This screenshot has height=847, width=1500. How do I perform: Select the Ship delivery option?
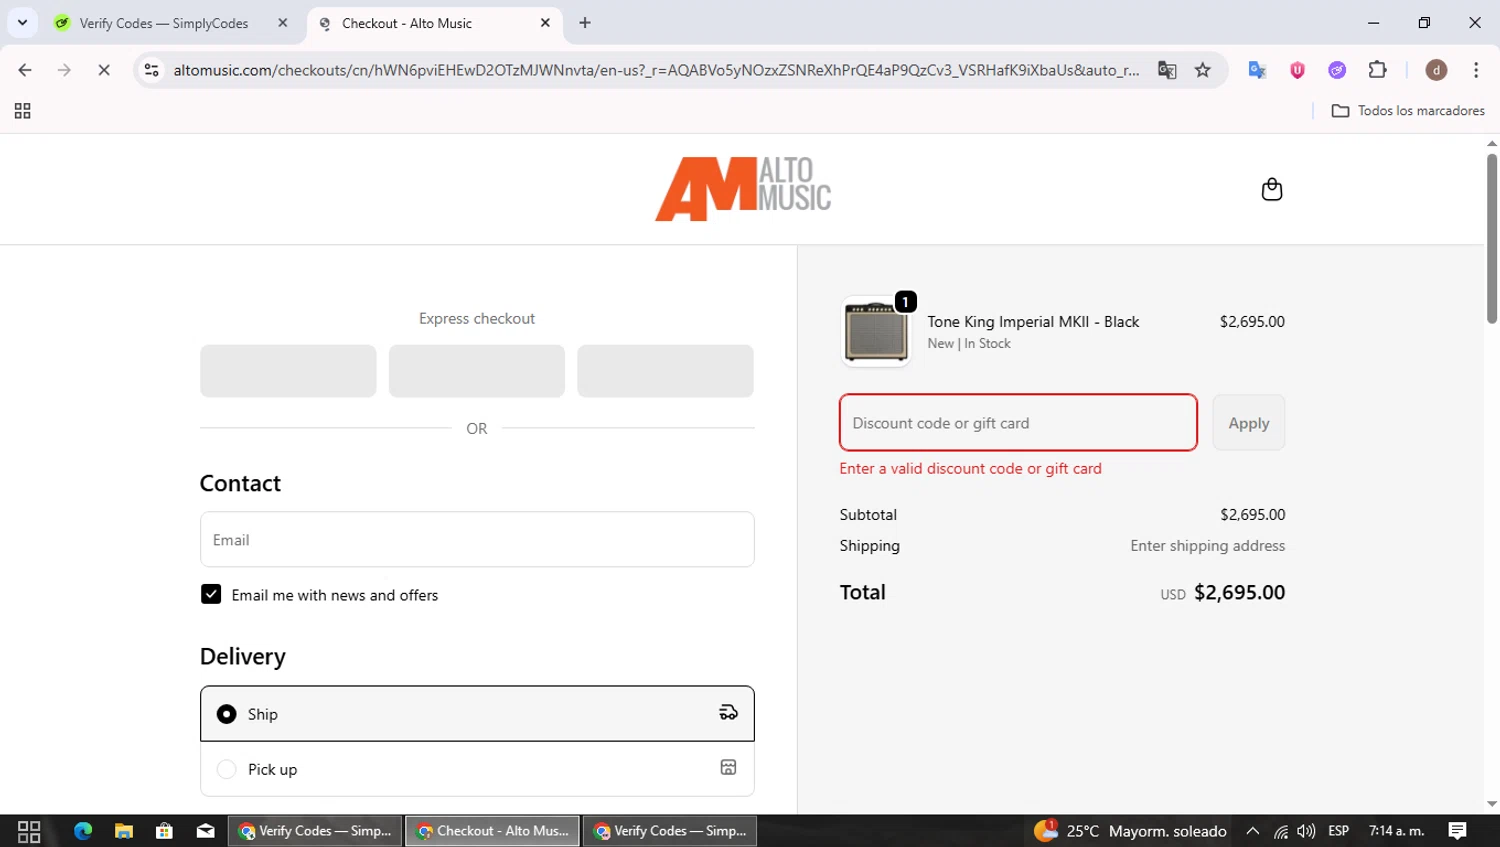[x=477, y=713]
